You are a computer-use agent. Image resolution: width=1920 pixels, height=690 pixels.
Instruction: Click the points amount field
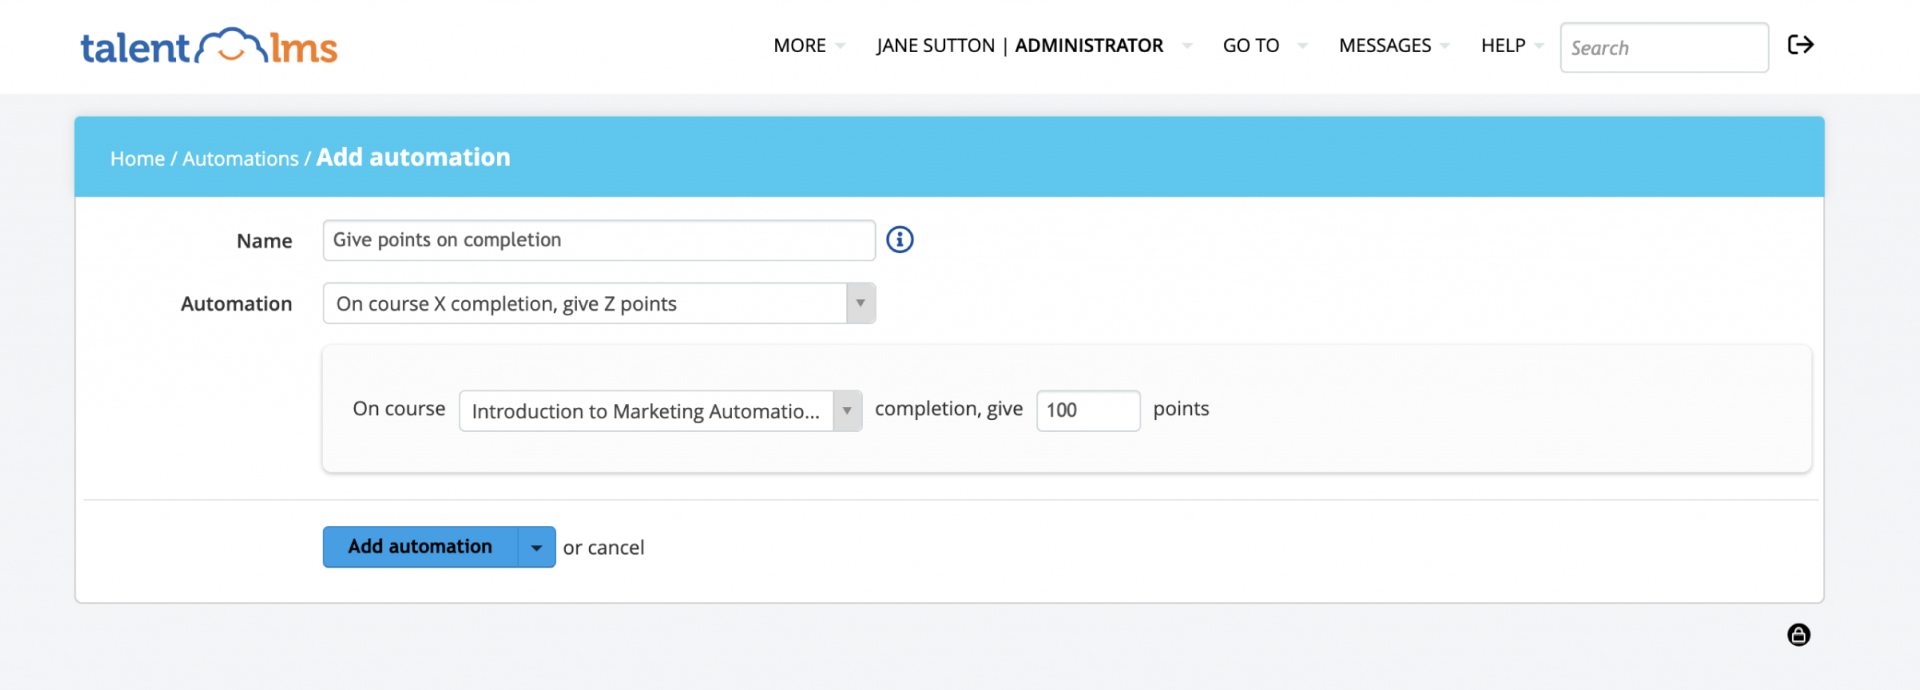coord(1087,411)
